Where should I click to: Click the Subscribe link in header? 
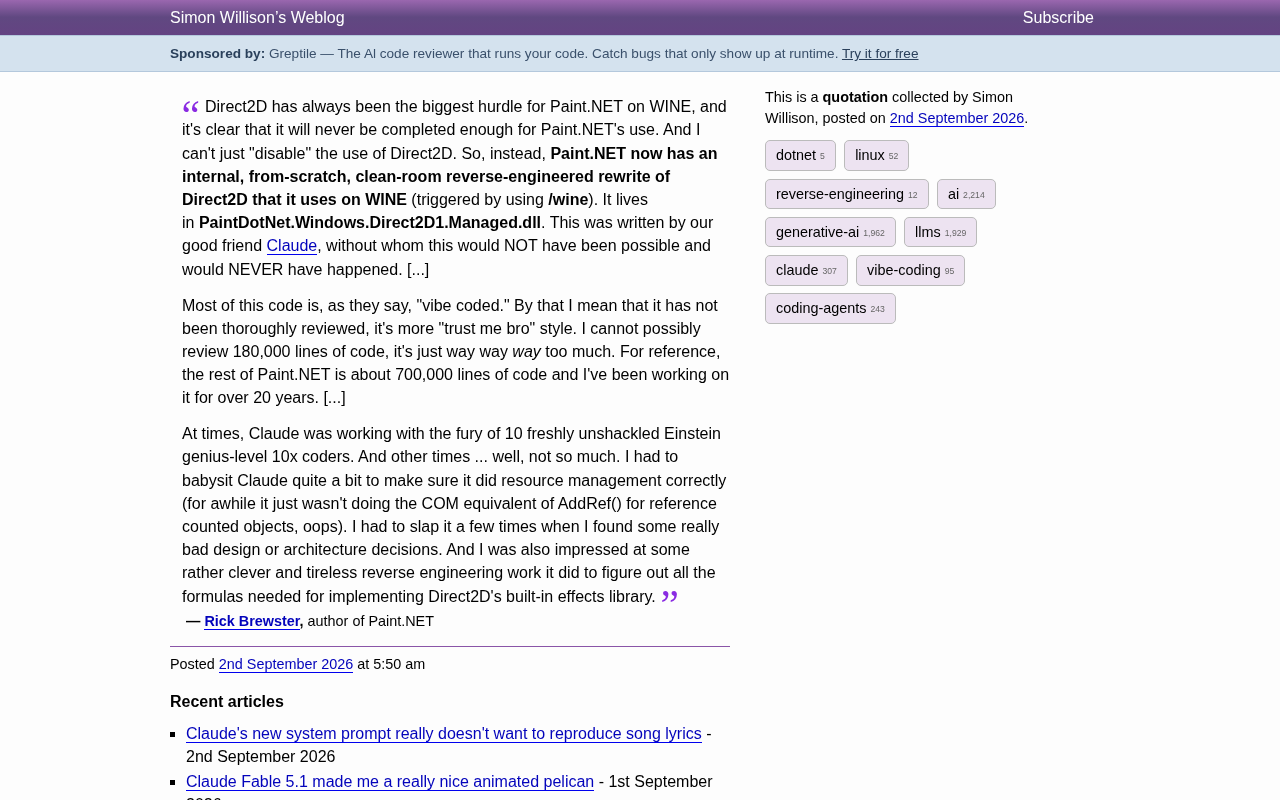[x=1058, y=17]
